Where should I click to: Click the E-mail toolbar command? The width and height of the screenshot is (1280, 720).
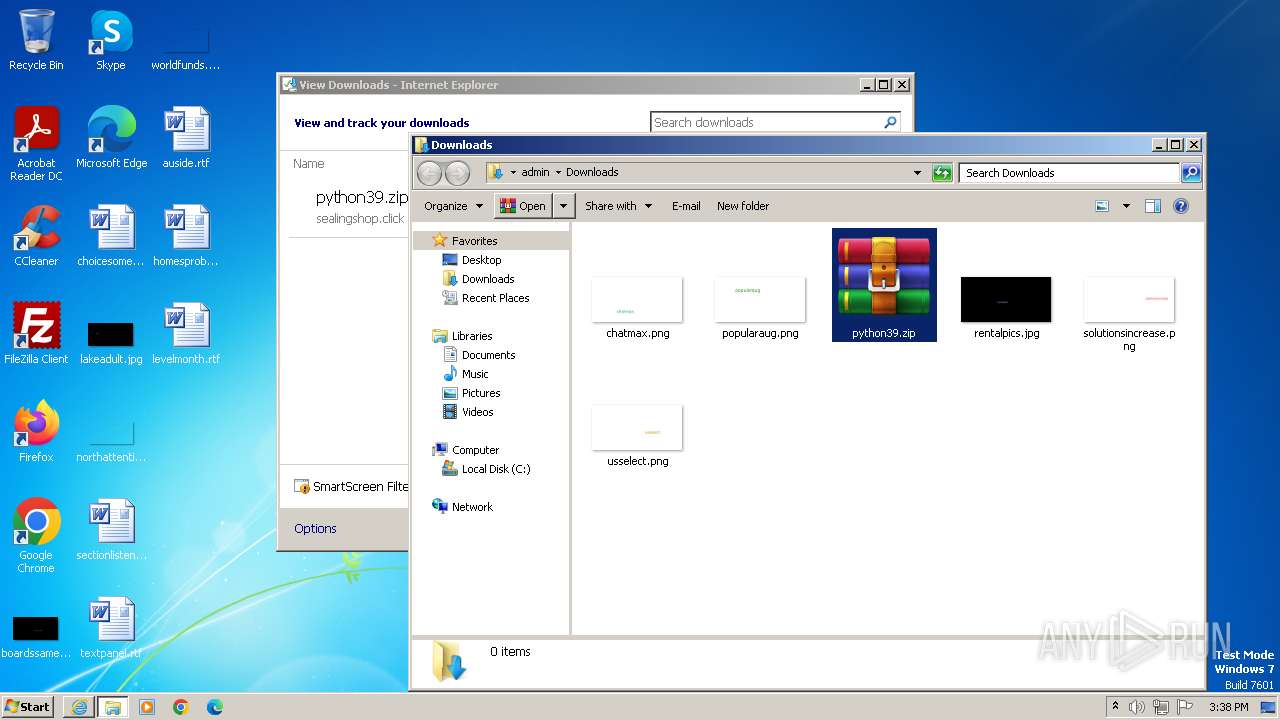686,206
